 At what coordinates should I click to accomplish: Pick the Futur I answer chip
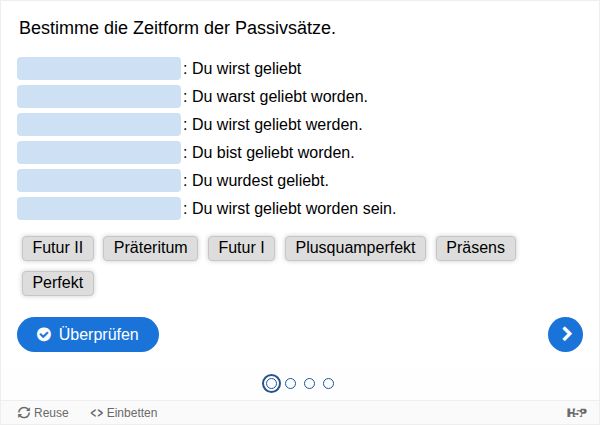(241, 248)
